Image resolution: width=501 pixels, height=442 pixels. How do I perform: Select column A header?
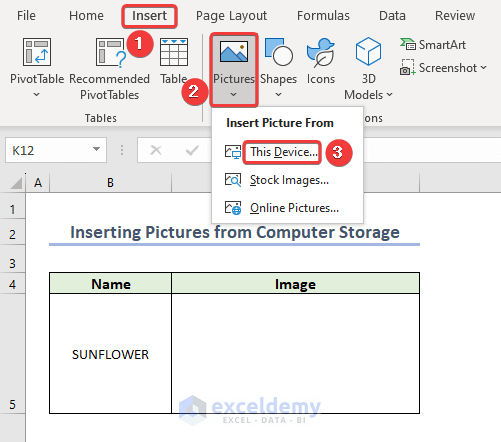coord(38,183)
